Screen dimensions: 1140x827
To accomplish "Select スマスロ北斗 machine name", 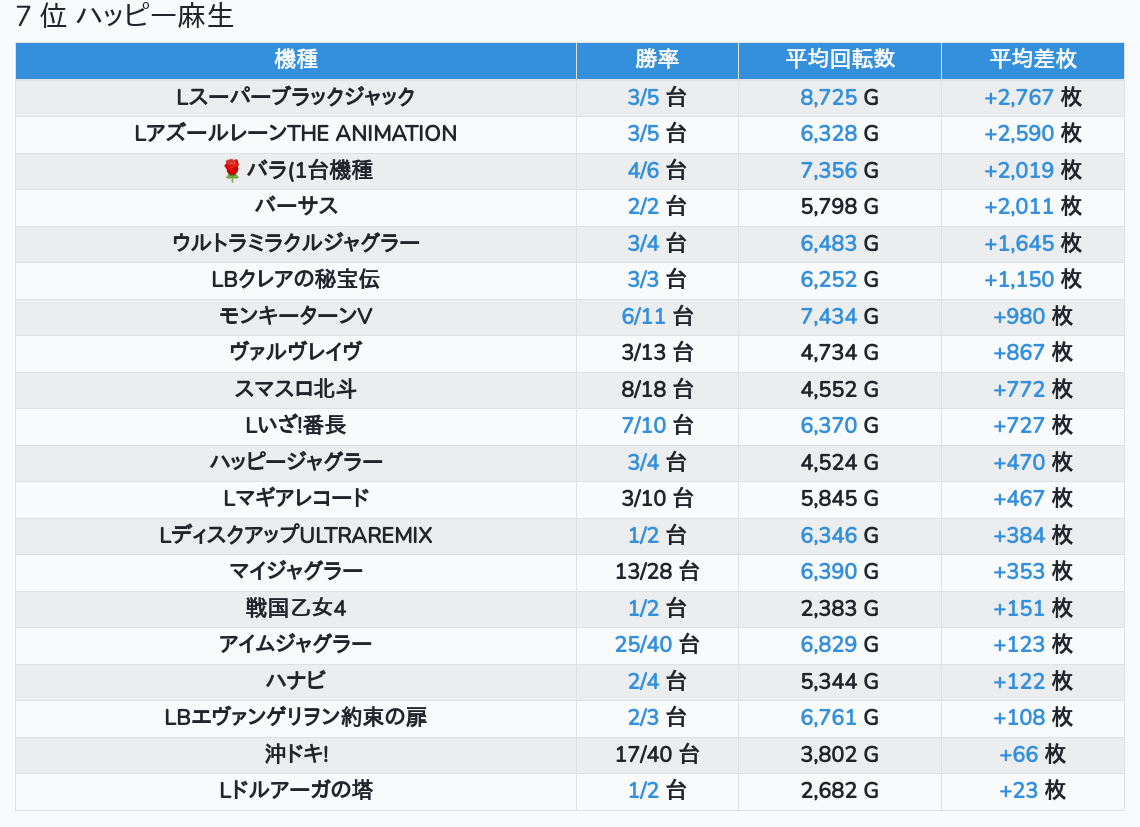I will click(x=296, y=389).
